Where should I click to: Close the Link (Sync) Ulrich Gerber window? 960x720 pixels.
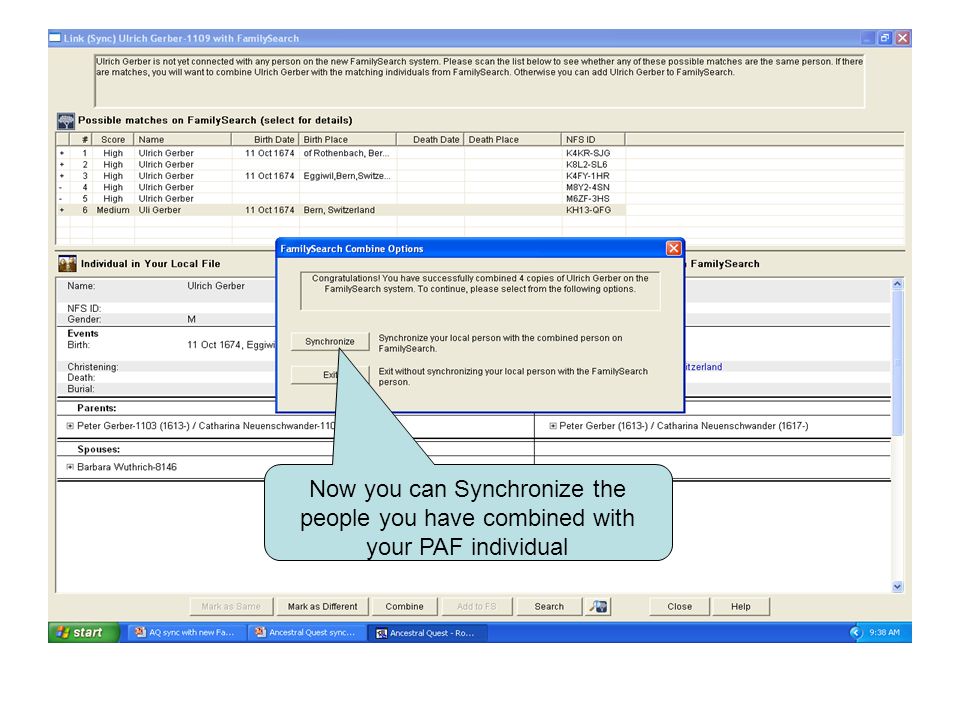(x=902, y=38)
